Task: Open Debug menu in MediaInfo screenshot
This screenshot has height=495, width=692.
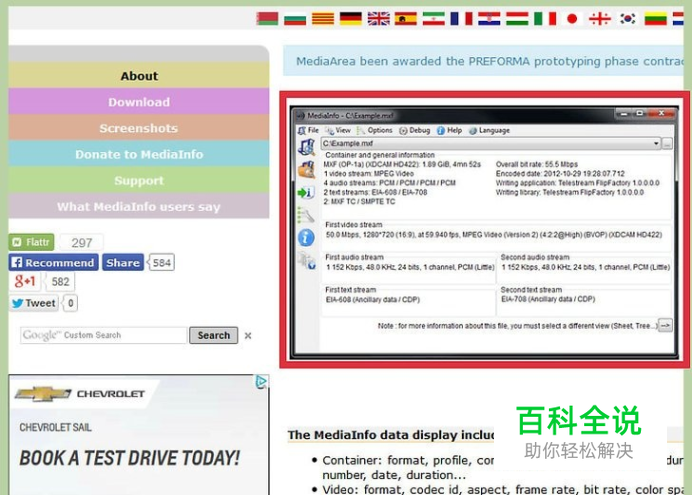Action: click(x=414, y=130)
